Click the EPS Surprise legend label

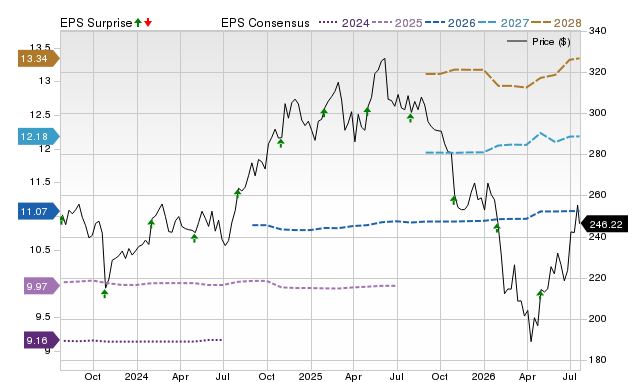point(96,23)
